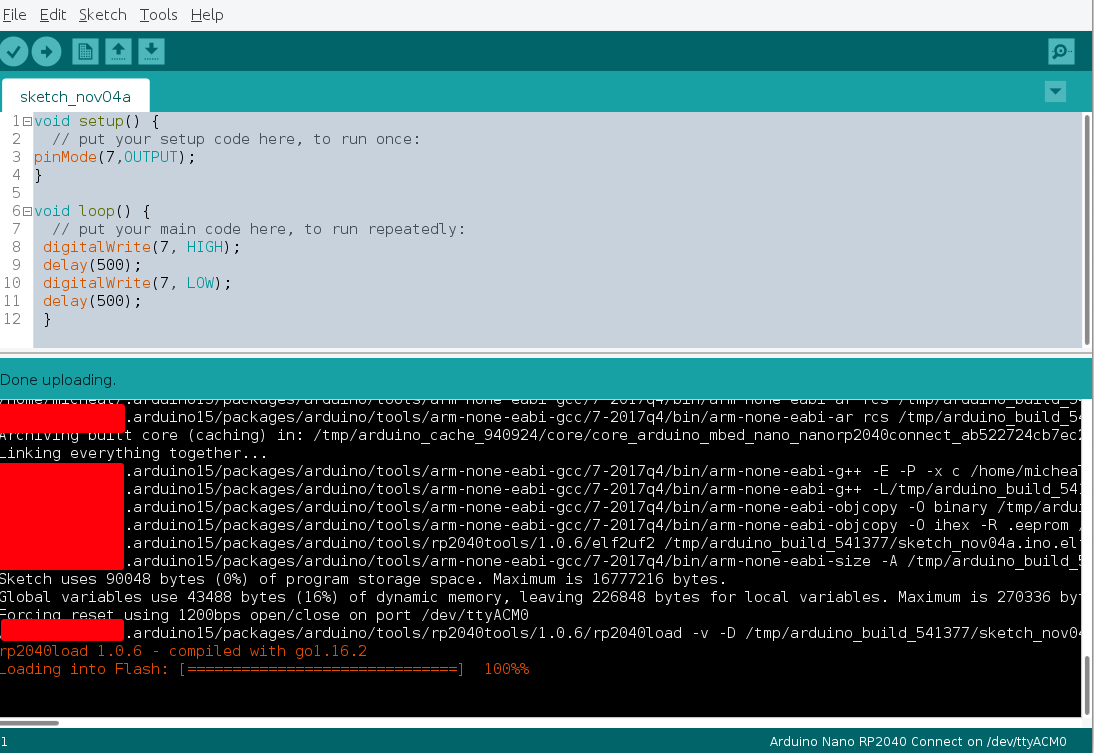Collapse the loop() function fold toggle

28,210
